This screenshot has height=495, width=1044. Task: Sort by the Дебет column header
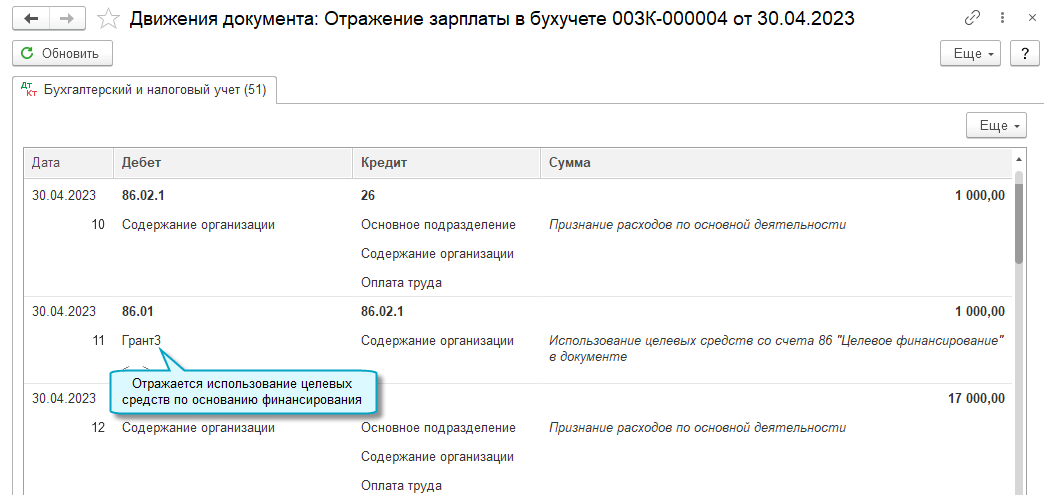point(232,162)
